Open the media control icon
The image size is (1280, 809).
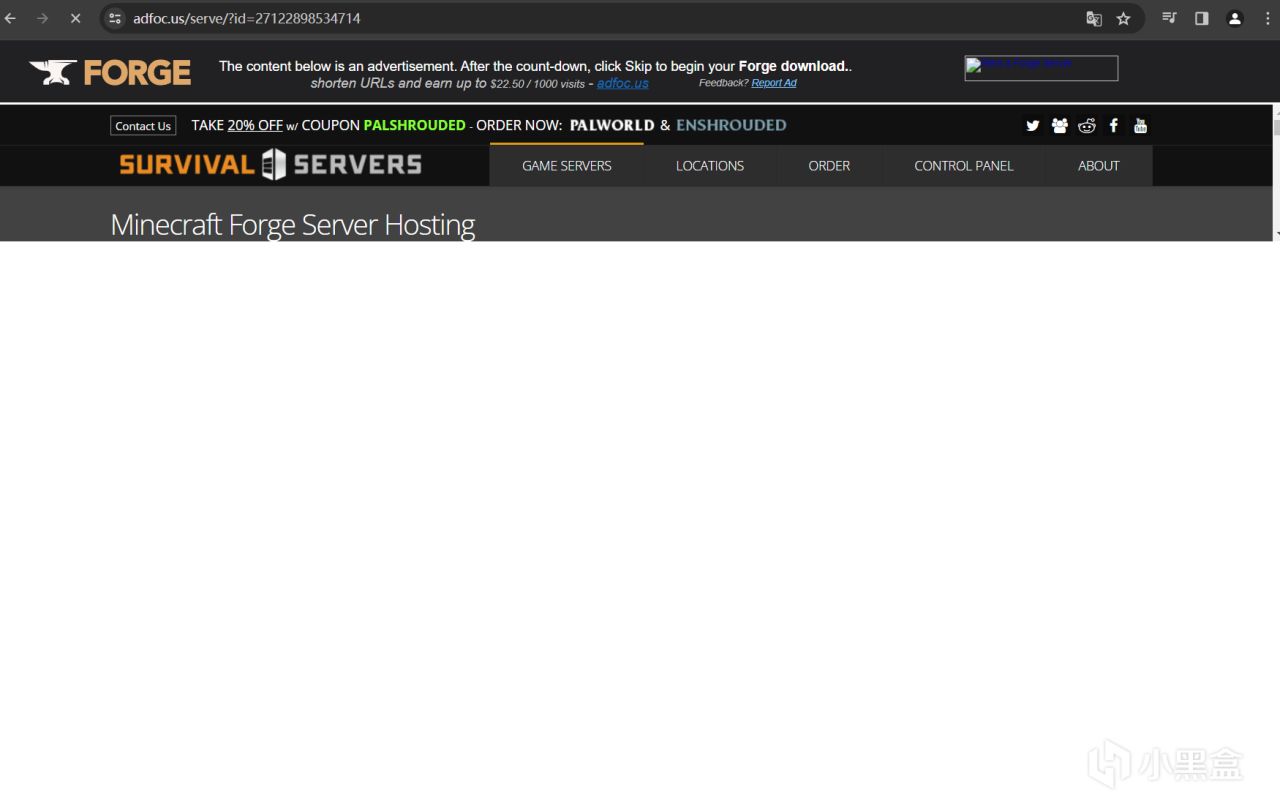(1169, 18)
